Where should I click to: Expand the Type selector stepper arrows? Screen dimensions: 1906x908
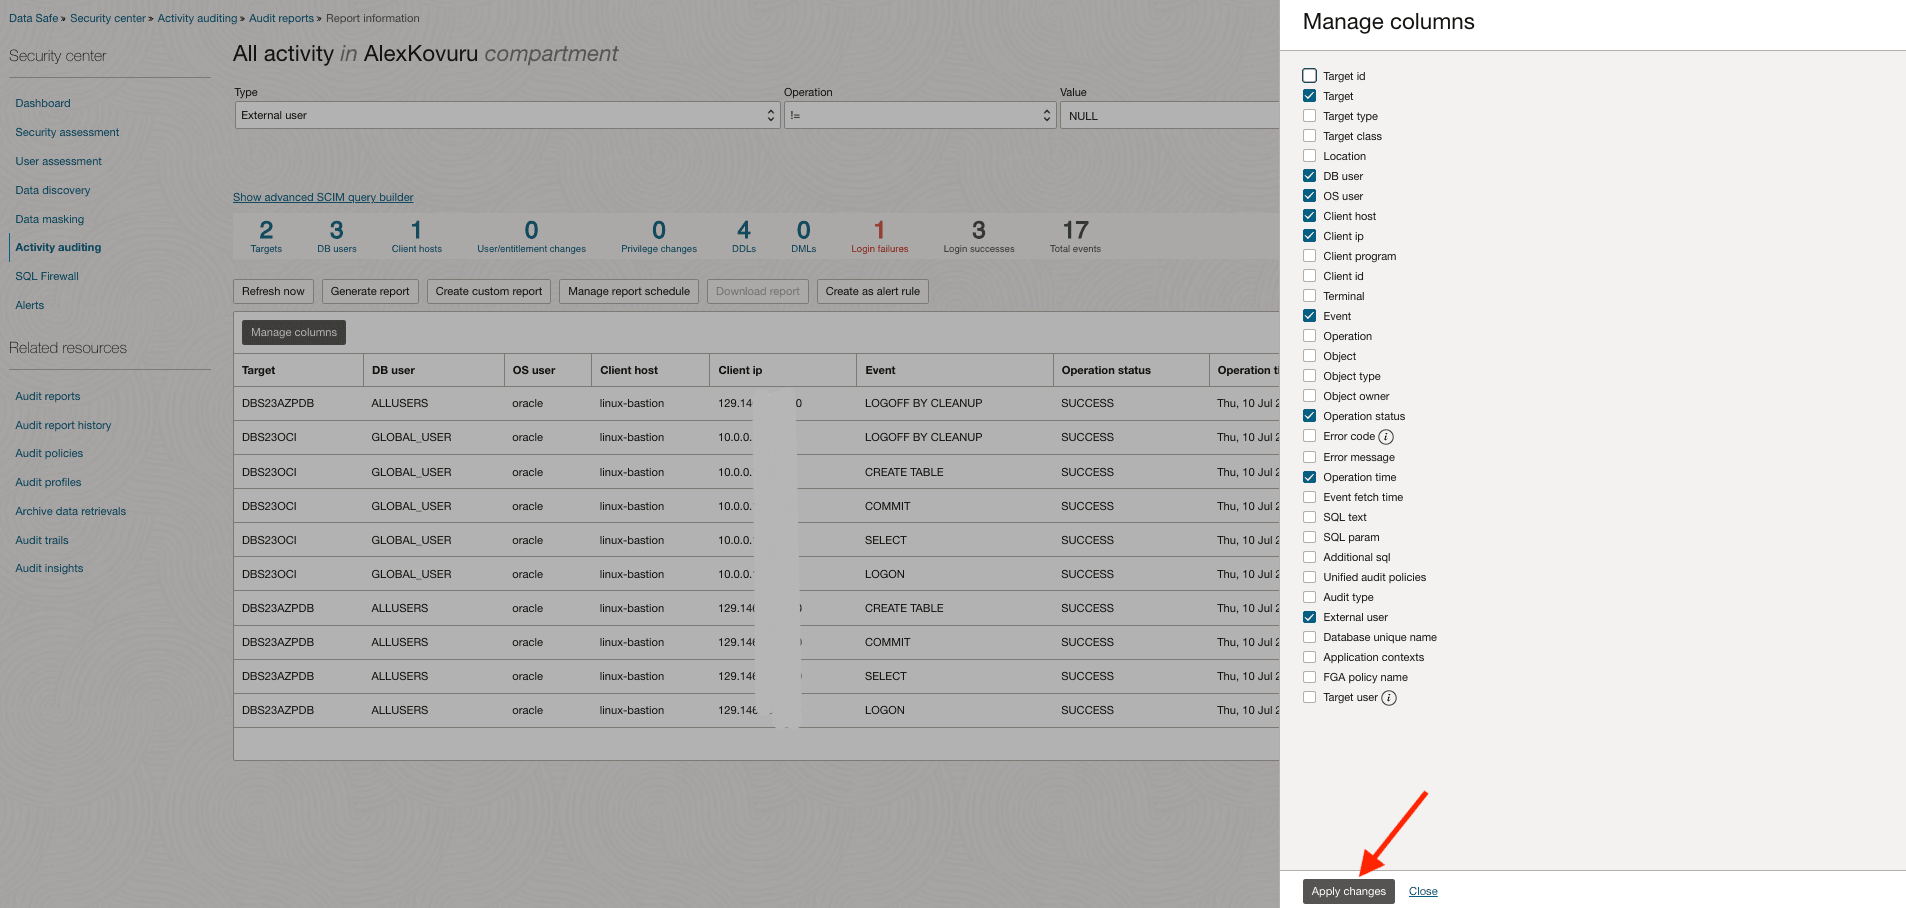770,115
